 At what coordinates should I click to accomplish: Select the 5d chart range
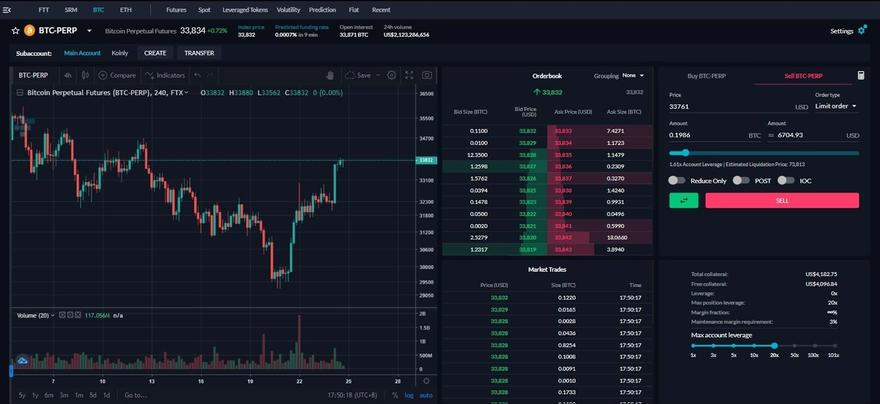pos(93,395)
